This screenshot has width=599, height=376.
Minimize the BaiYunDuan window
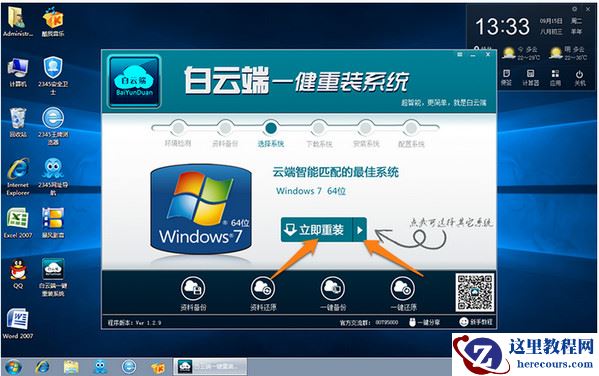point(473,55)
